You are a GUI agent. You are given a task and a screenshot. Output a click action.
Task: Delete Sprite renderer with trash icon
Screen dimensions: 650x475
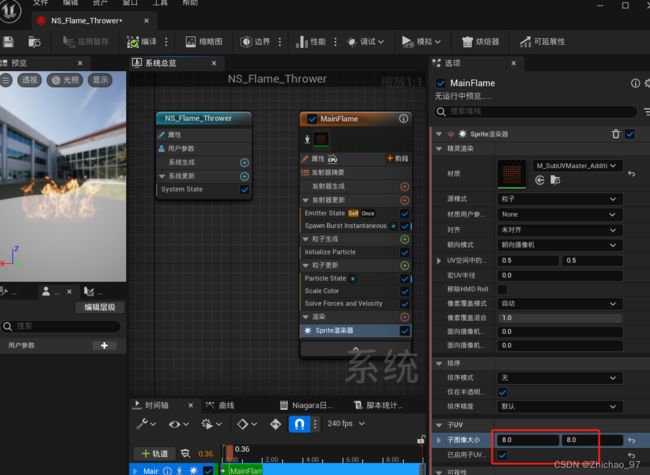coord(616,134)
